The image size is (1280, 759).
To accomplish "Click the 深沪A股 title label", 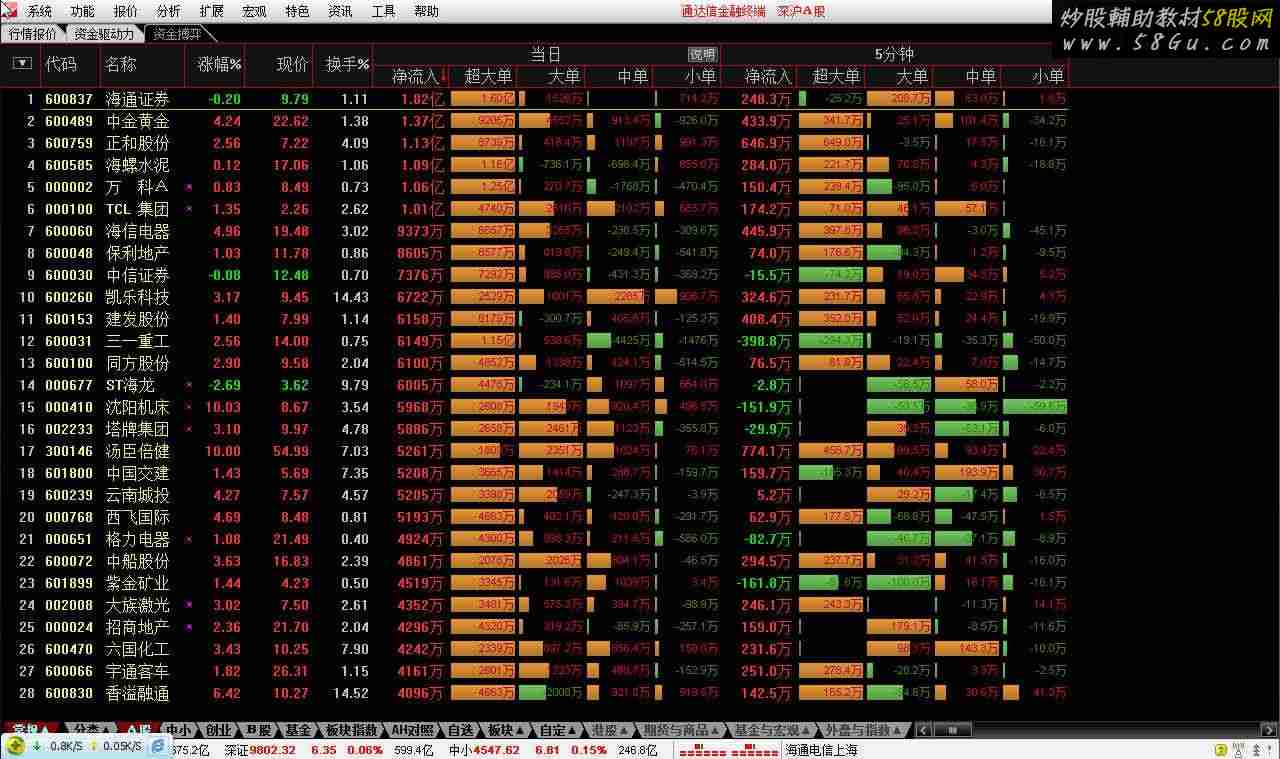I will [801, 11].
